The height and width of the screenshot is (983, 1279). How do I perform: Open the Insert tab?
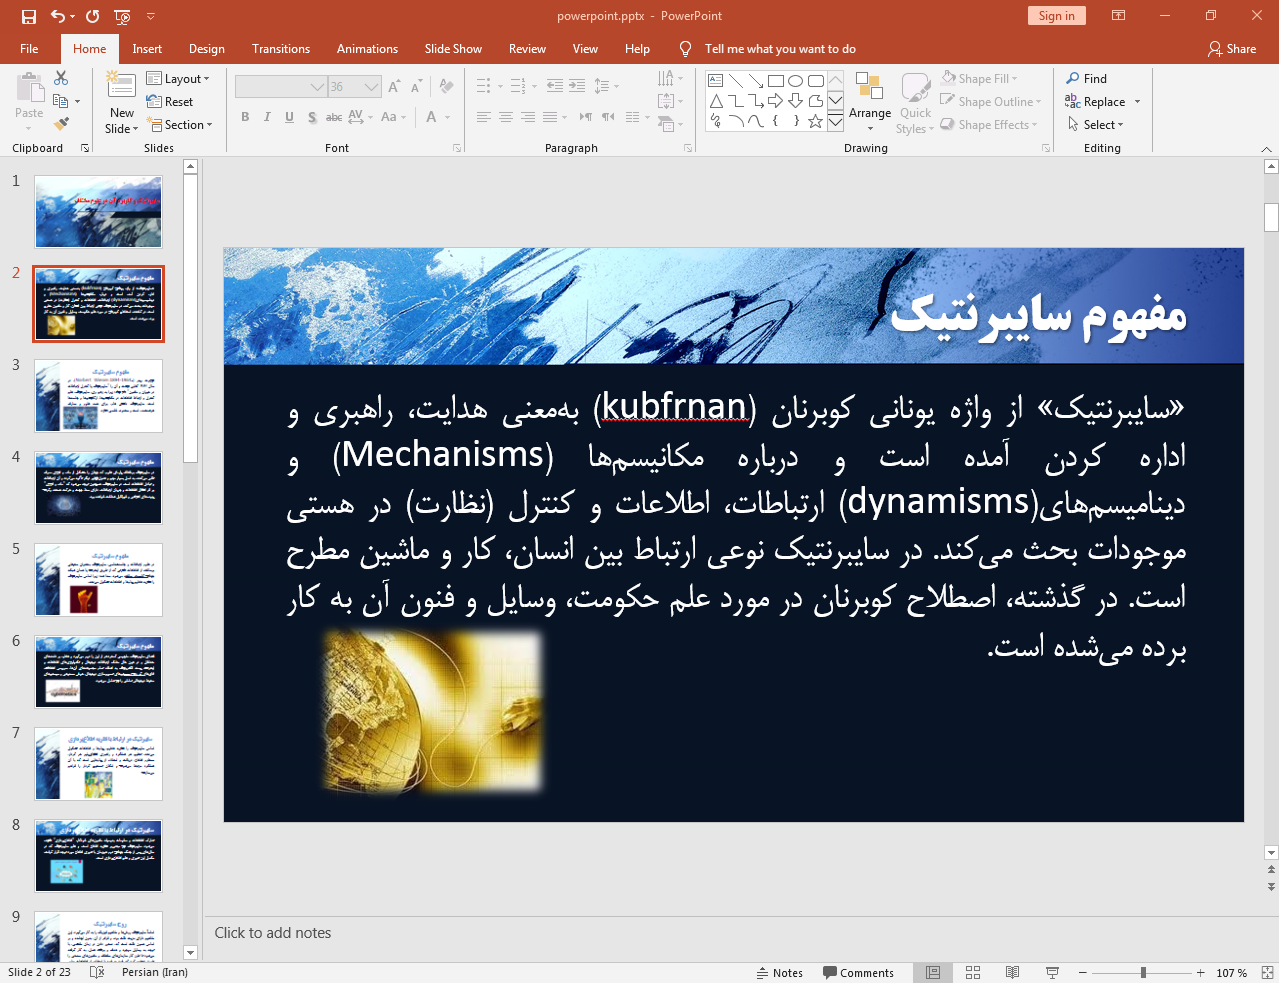[147, 49]
